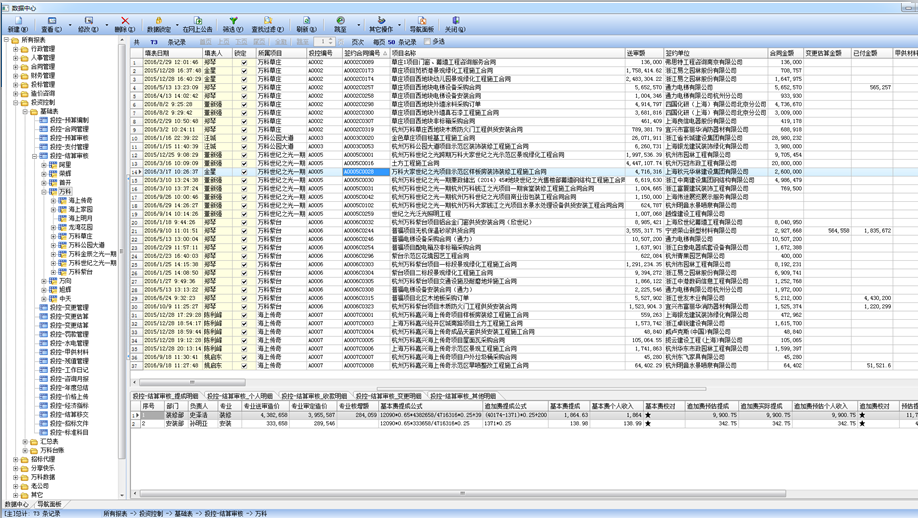Click the 导航面板 toolbar icon

click(x=422, y=20)
